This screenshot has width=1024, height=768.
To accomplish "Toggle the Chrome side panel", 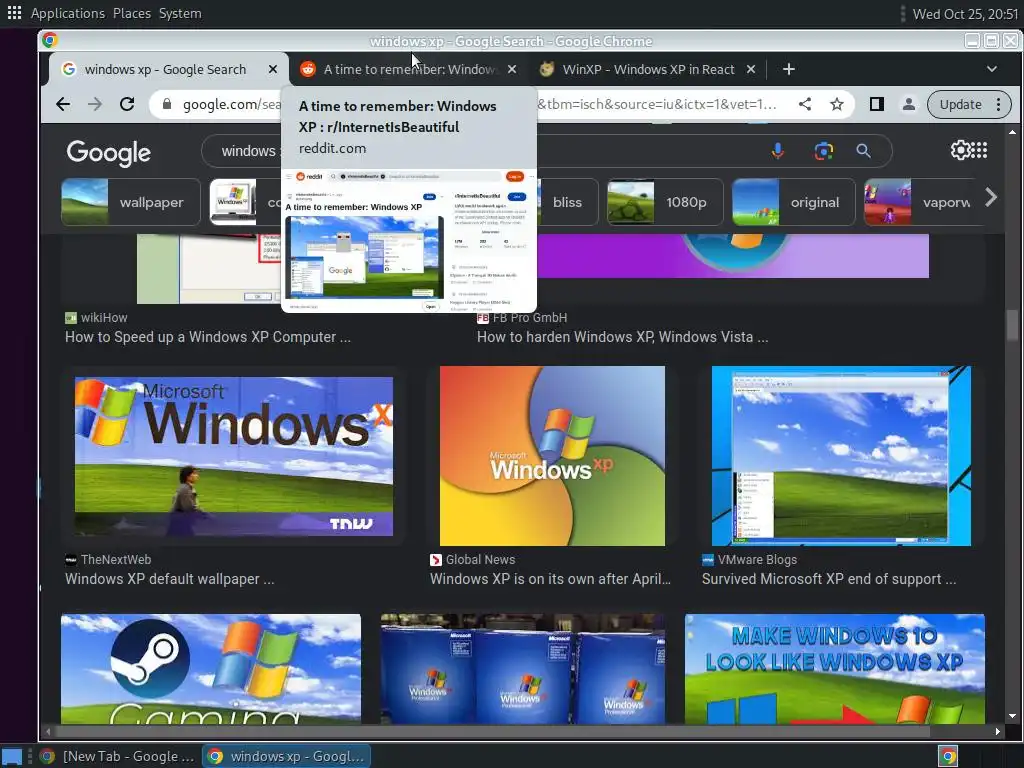I will [876, 104].
